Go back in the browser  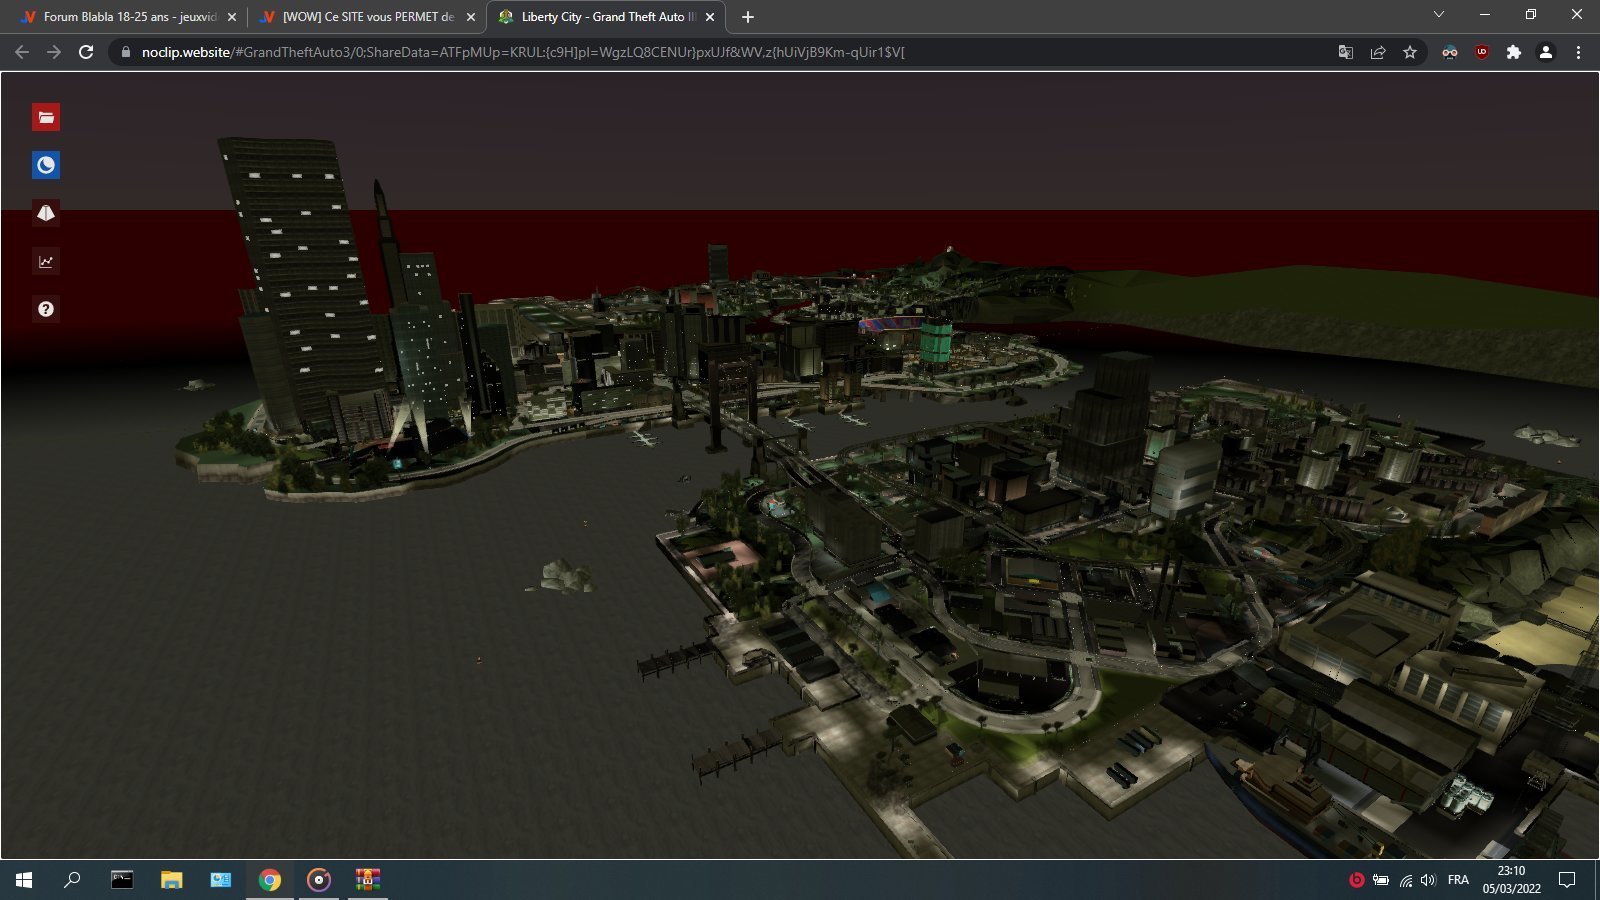tap(22, 52)
